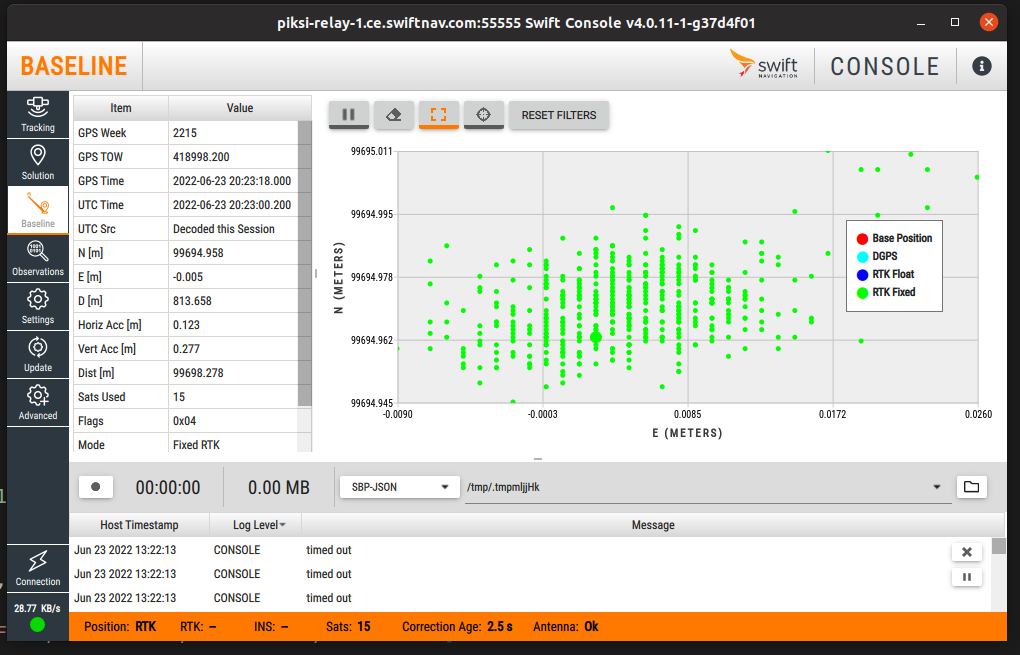
Task: Click the log panel scrollbar
Action: 999,546
